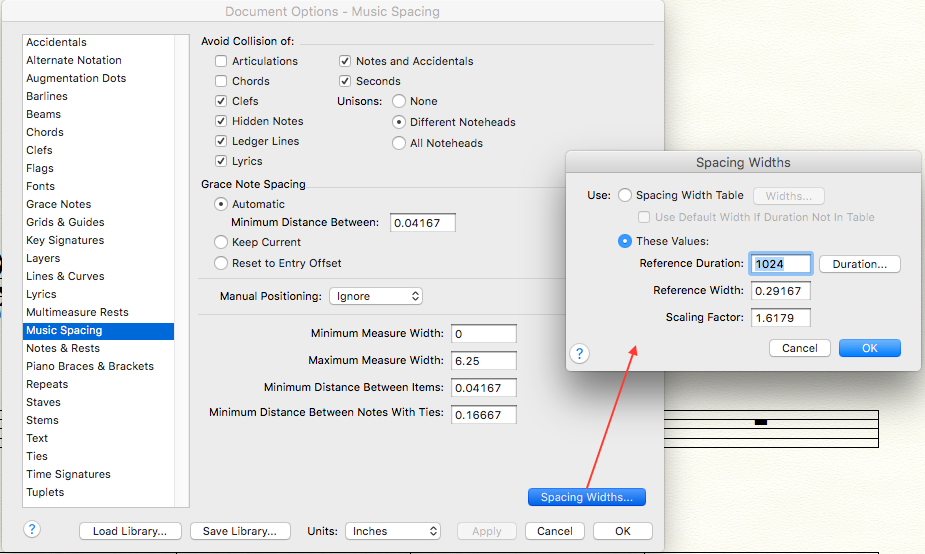Select Notes & Rests in category list
The height and width of the screenshot is (554, 925).
[63, 348]
